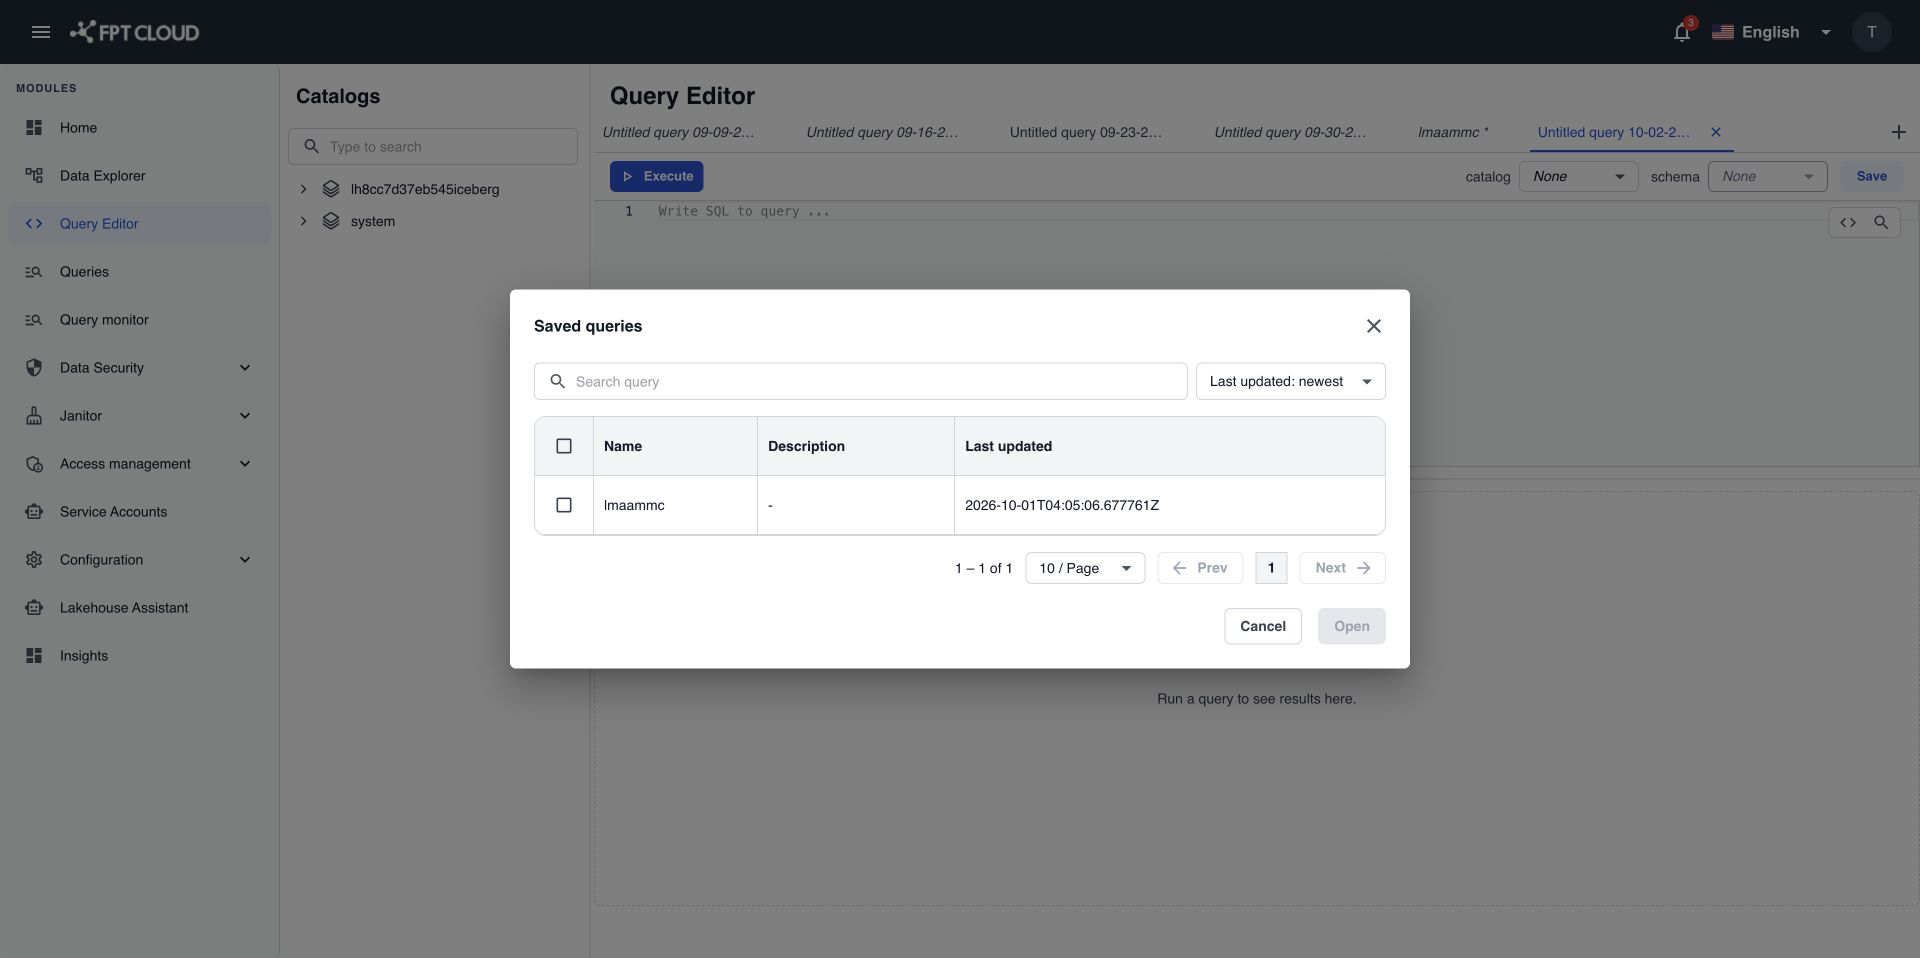
Task: Click the Cancel button
Action: [x=1263, y=626]
